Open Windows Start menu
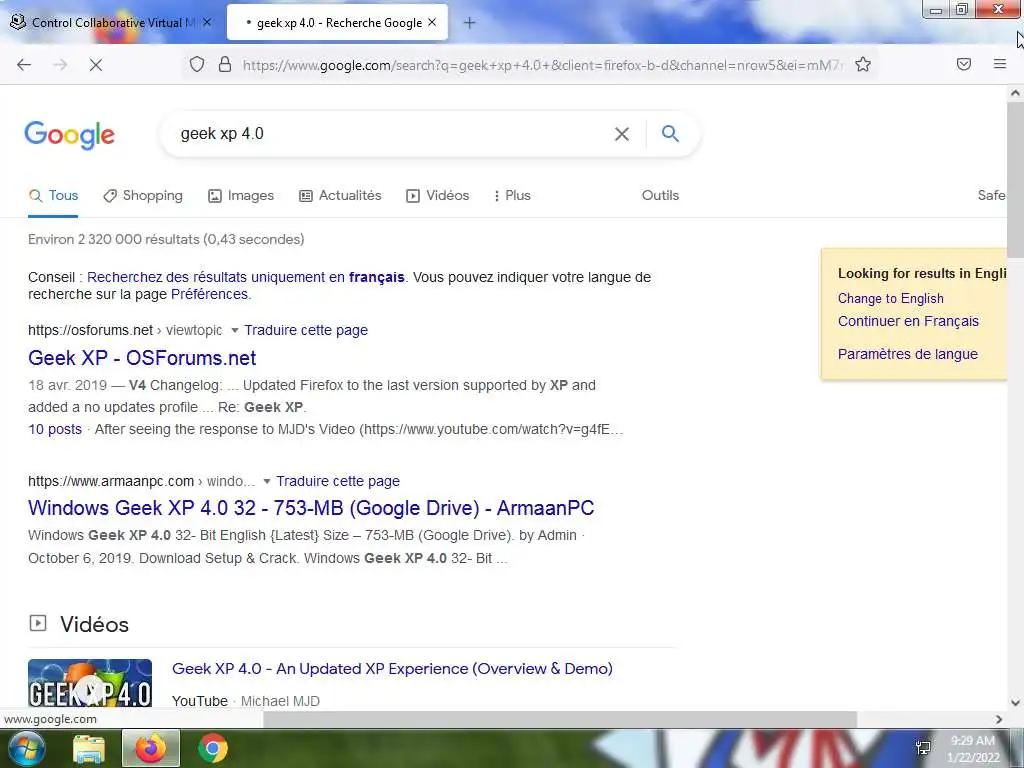This screenshot has height=768, width=1024. [25, 748]
